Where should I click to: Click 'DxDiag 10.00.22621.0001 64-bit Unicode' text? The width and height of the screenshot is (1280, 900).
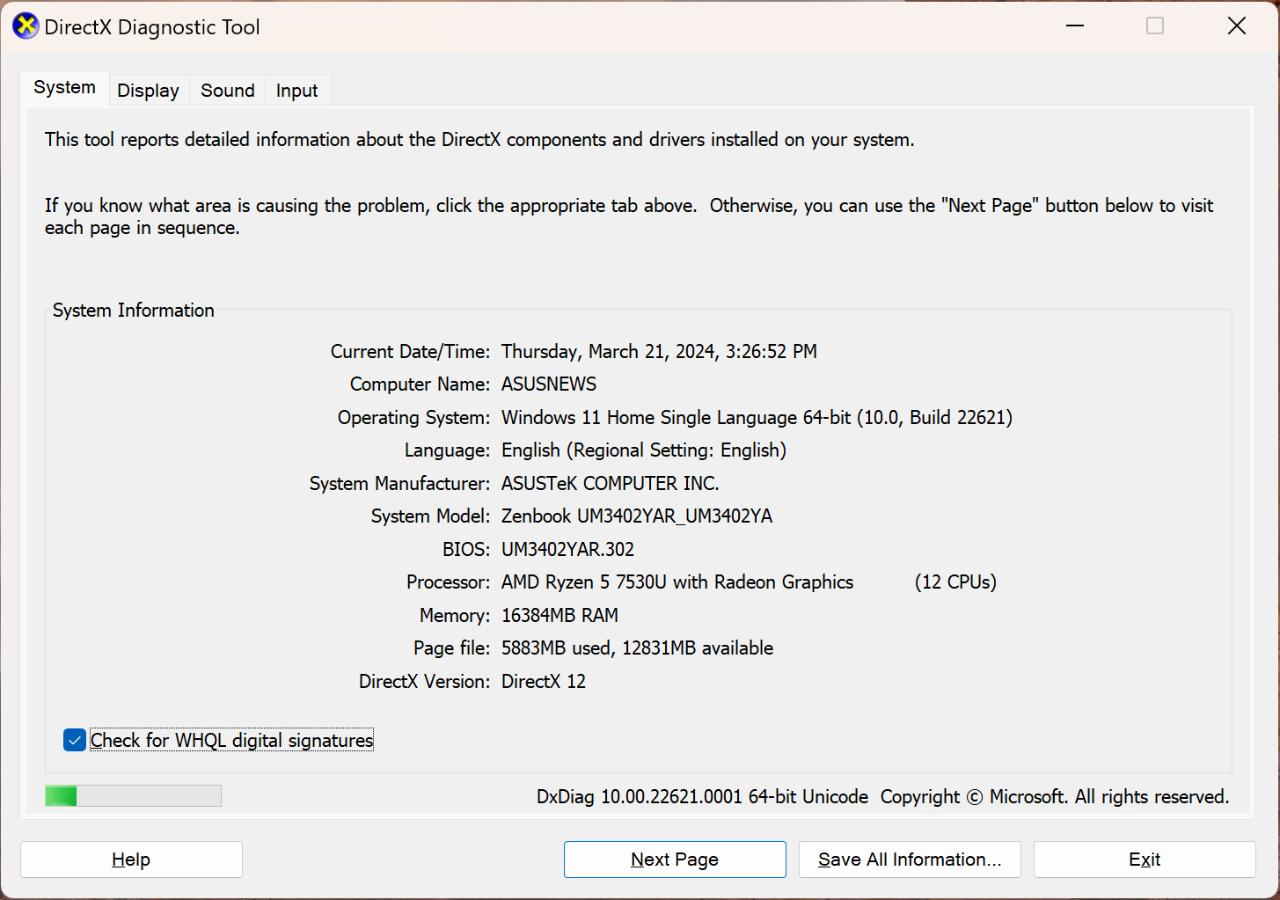(702, 797)
